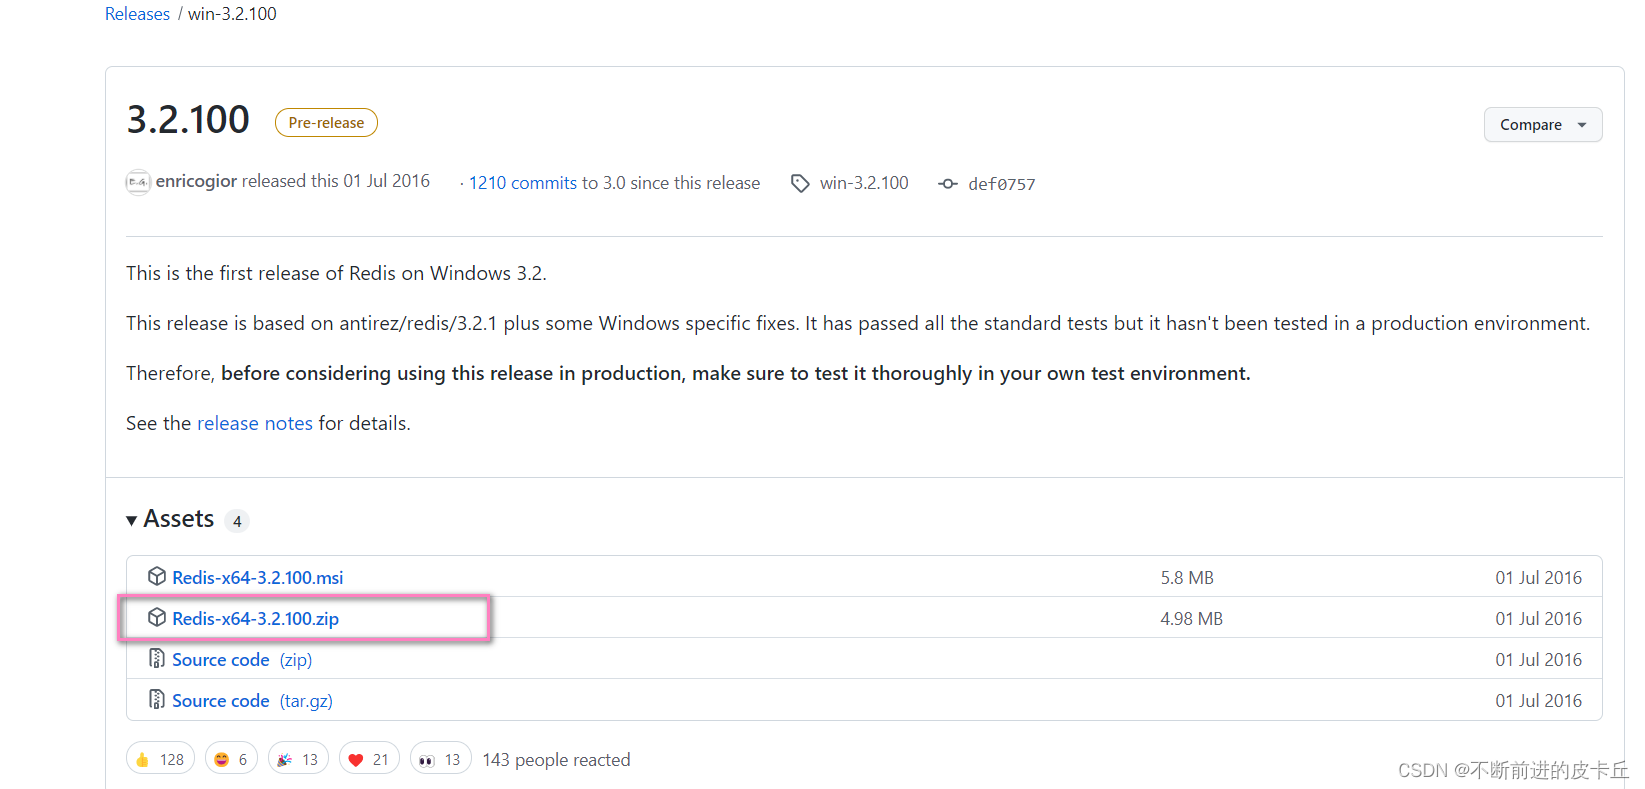Click win-3.2.100 breadcrumb text

tap(232, 14)
